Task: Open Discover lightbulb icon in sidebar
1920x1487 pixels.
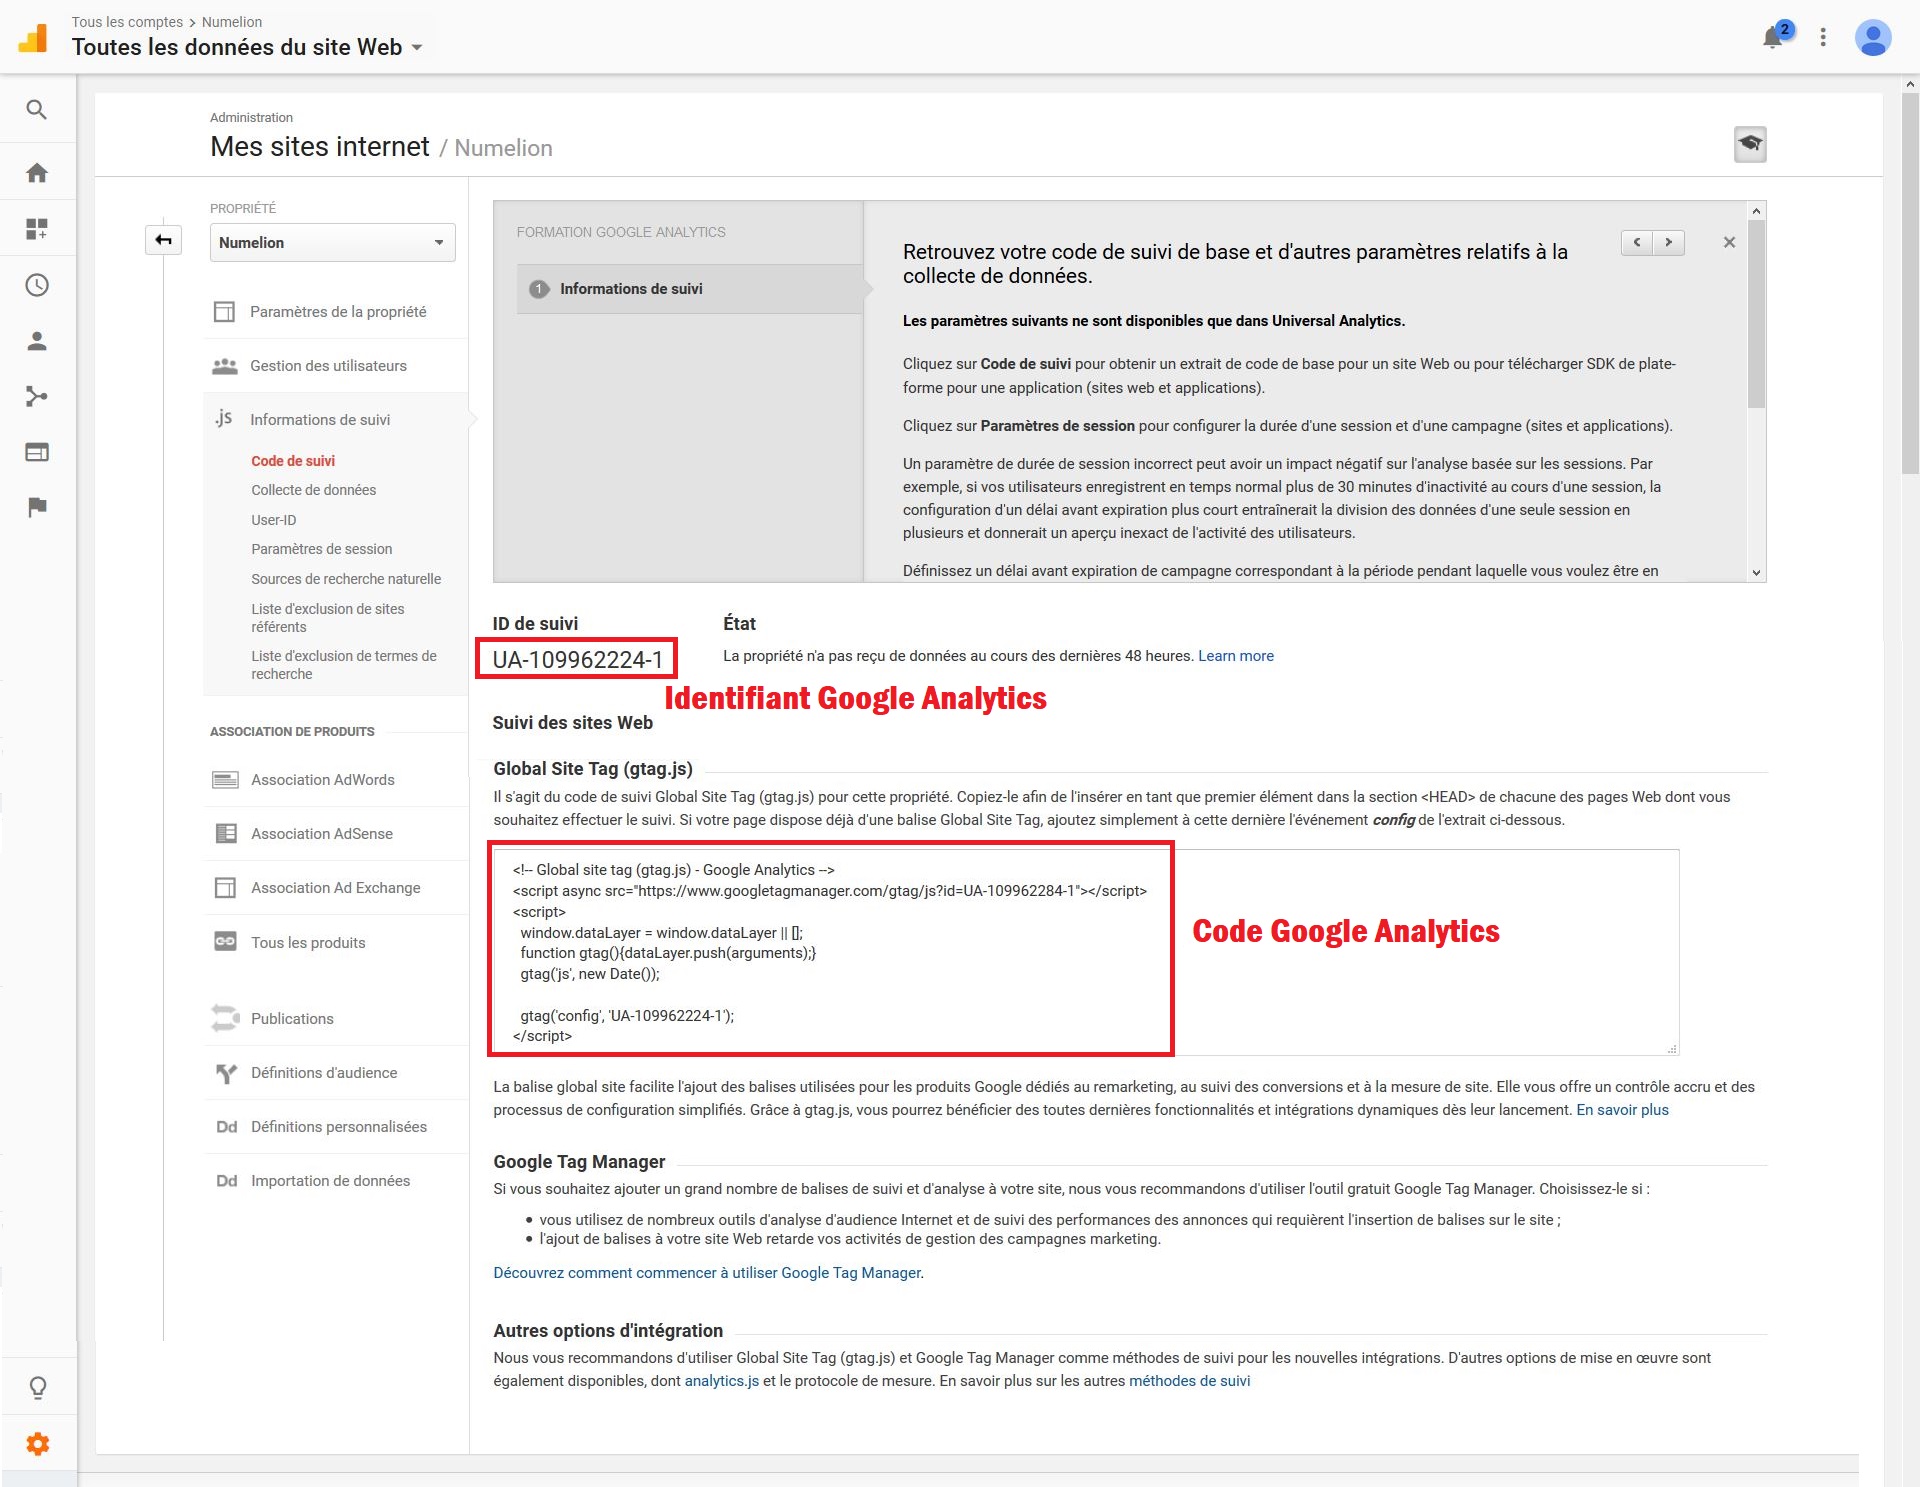Action: click(x=37, y=1388)
